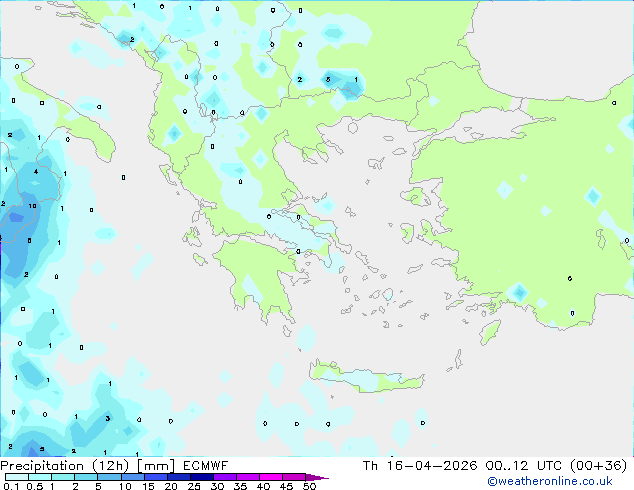
Task: Select the 25–30 mm navy legend swatch
Action: (x=202, y=477)
